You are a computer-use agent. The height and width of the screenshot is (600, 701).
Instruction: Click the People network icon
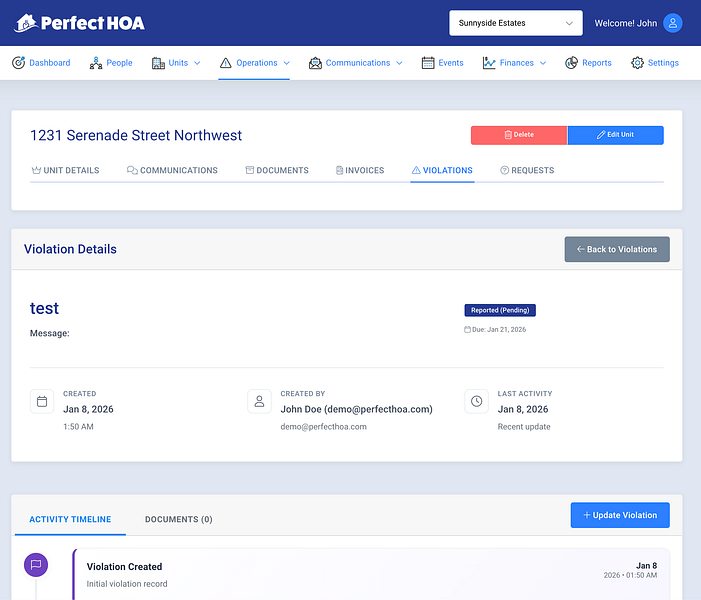click(96, 63)
